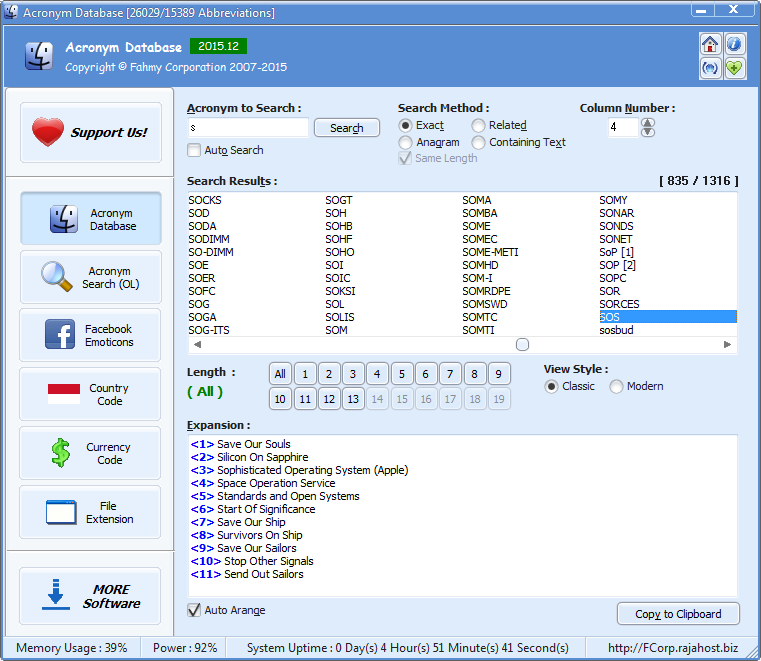Click the Country Code flag icon
The image size is (761, 661).
(x=64, y=394)
